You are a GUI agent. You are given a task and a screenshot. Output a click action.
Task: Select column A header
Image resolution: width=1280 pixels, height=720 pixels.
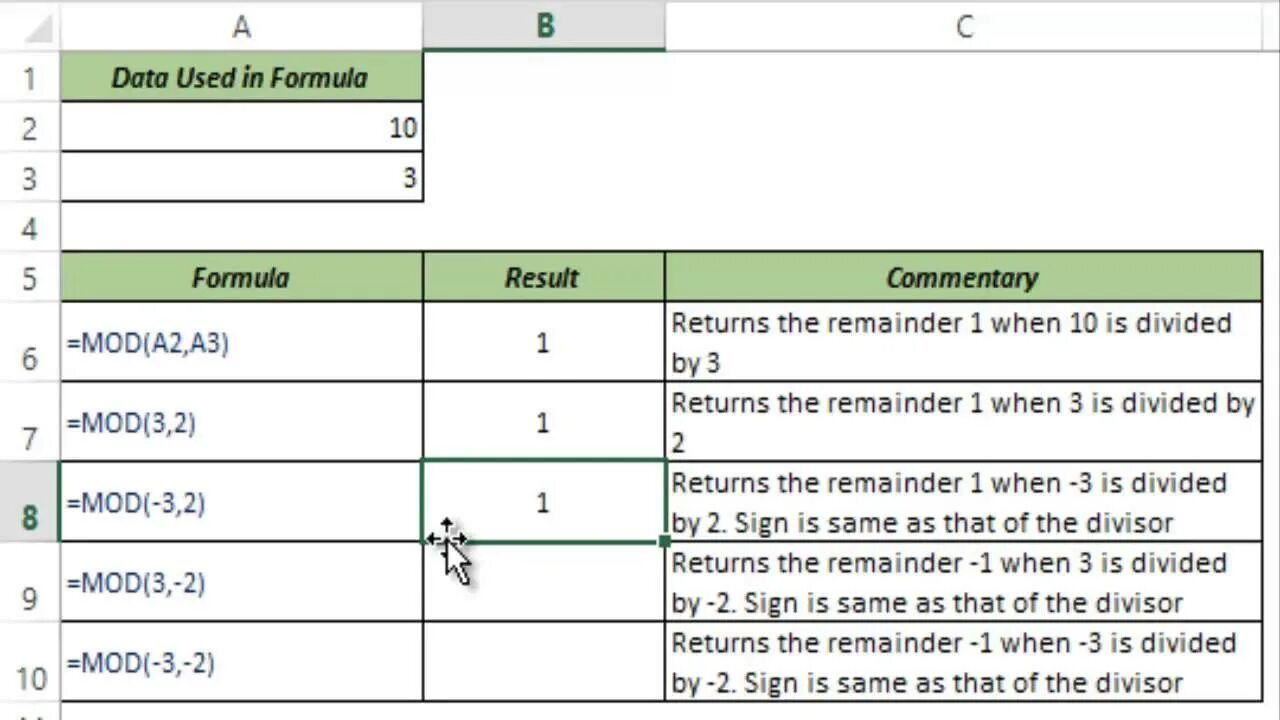(x=241, y=26)
